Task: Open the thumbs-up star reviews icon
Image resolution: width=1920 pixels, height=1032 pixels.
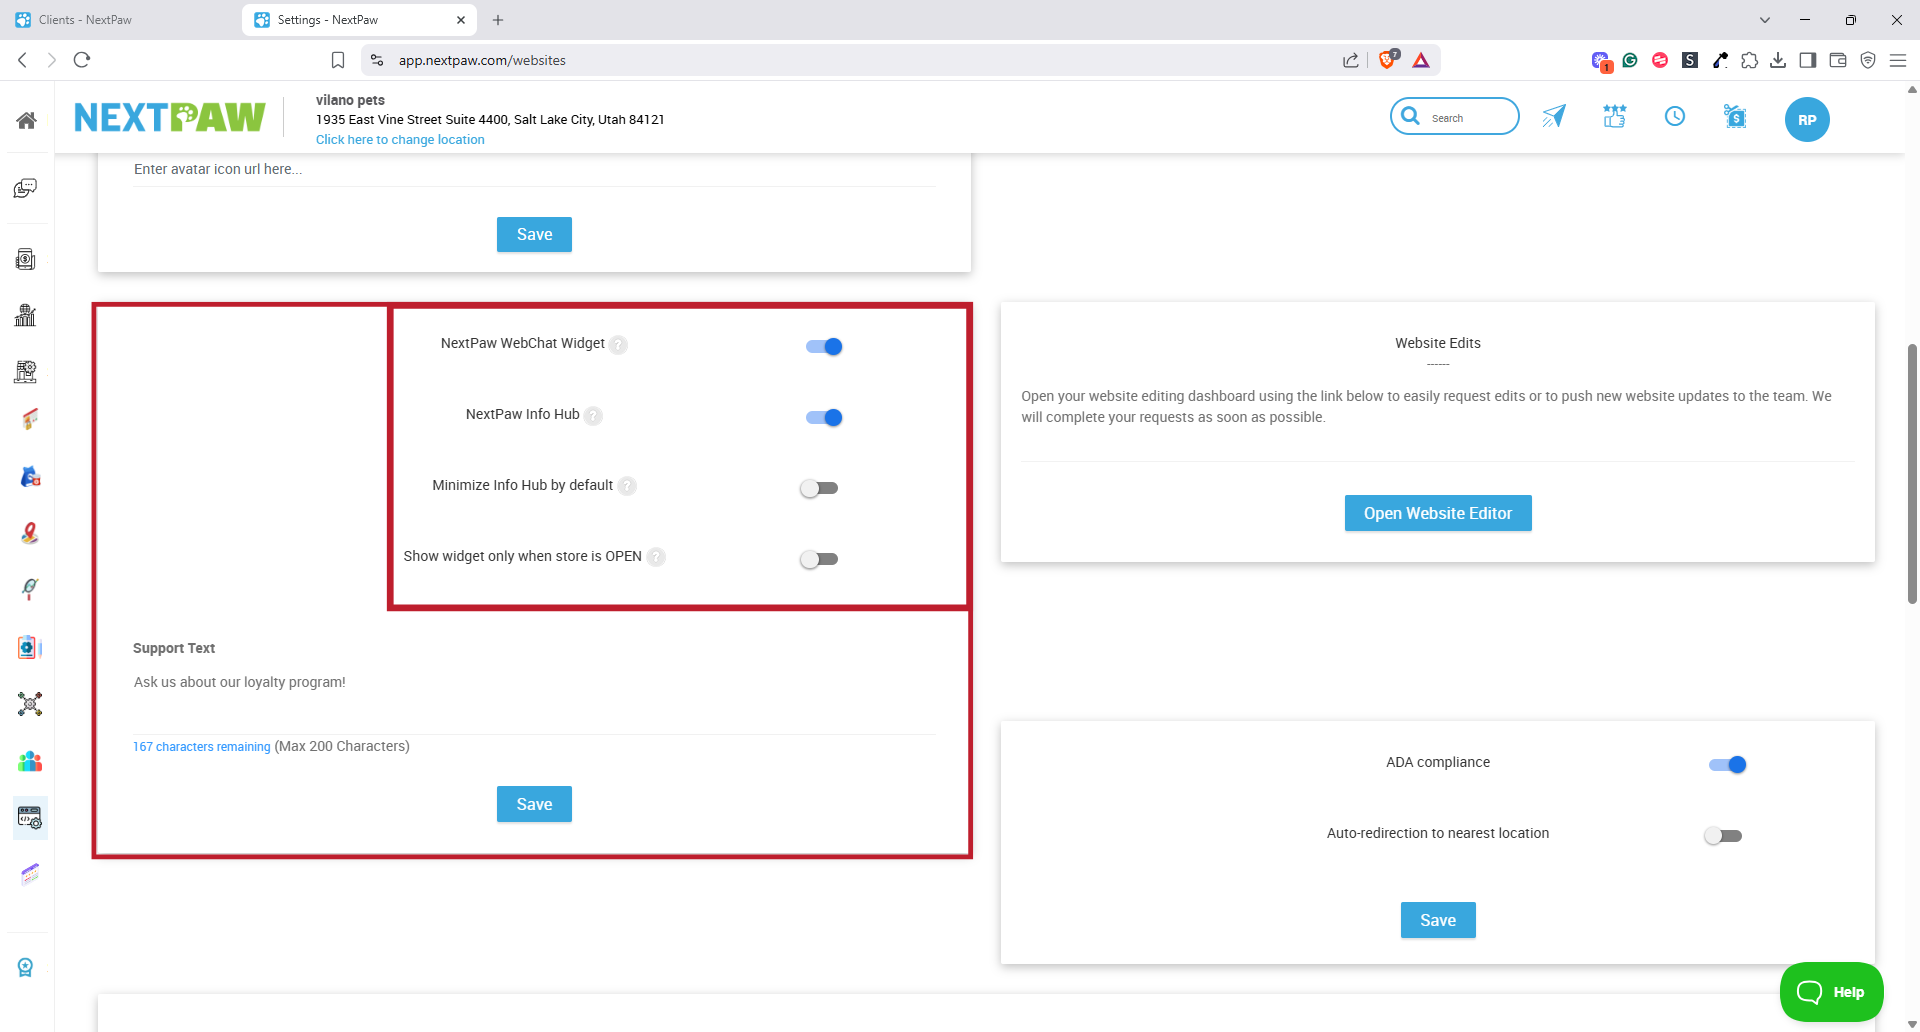Action: [1614, 117]
